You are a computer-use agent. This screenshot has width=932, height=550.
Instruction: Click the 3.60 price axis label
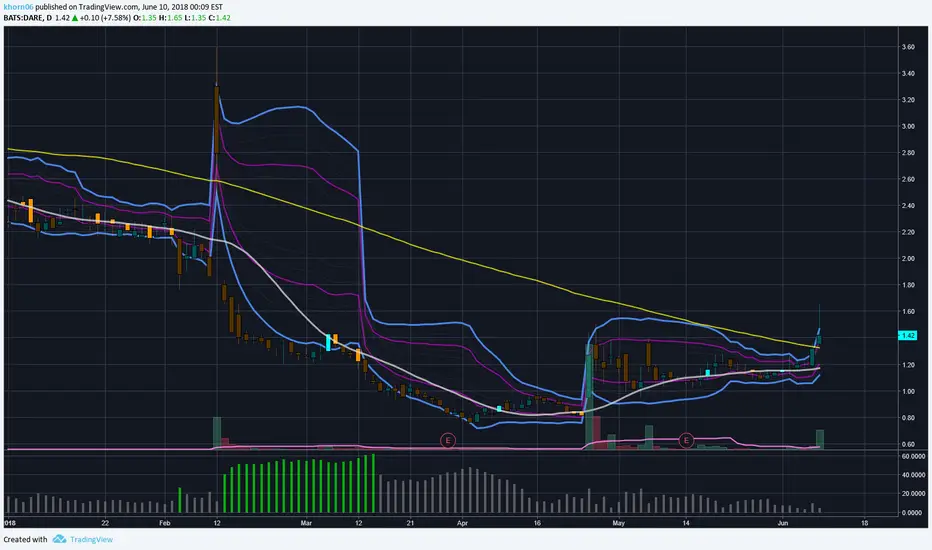pos(908,47)
